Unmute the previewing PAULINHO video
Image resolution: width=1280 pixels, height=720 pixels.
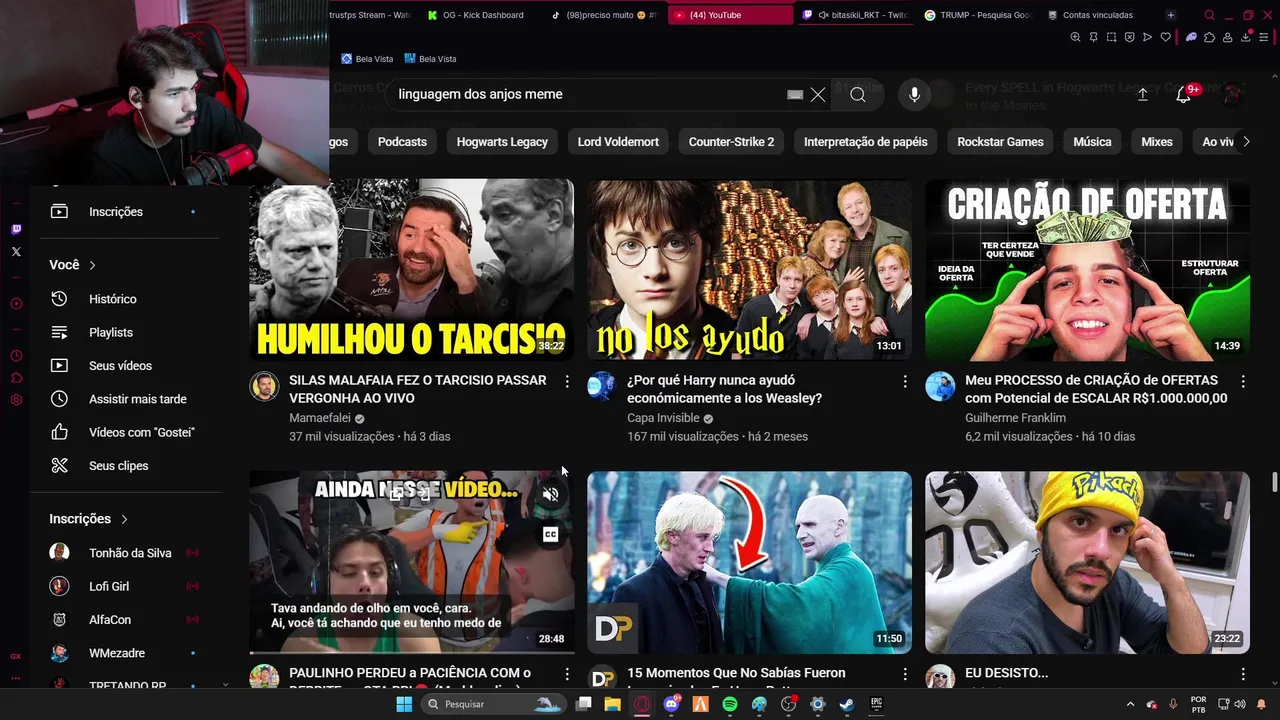point(550,494)
